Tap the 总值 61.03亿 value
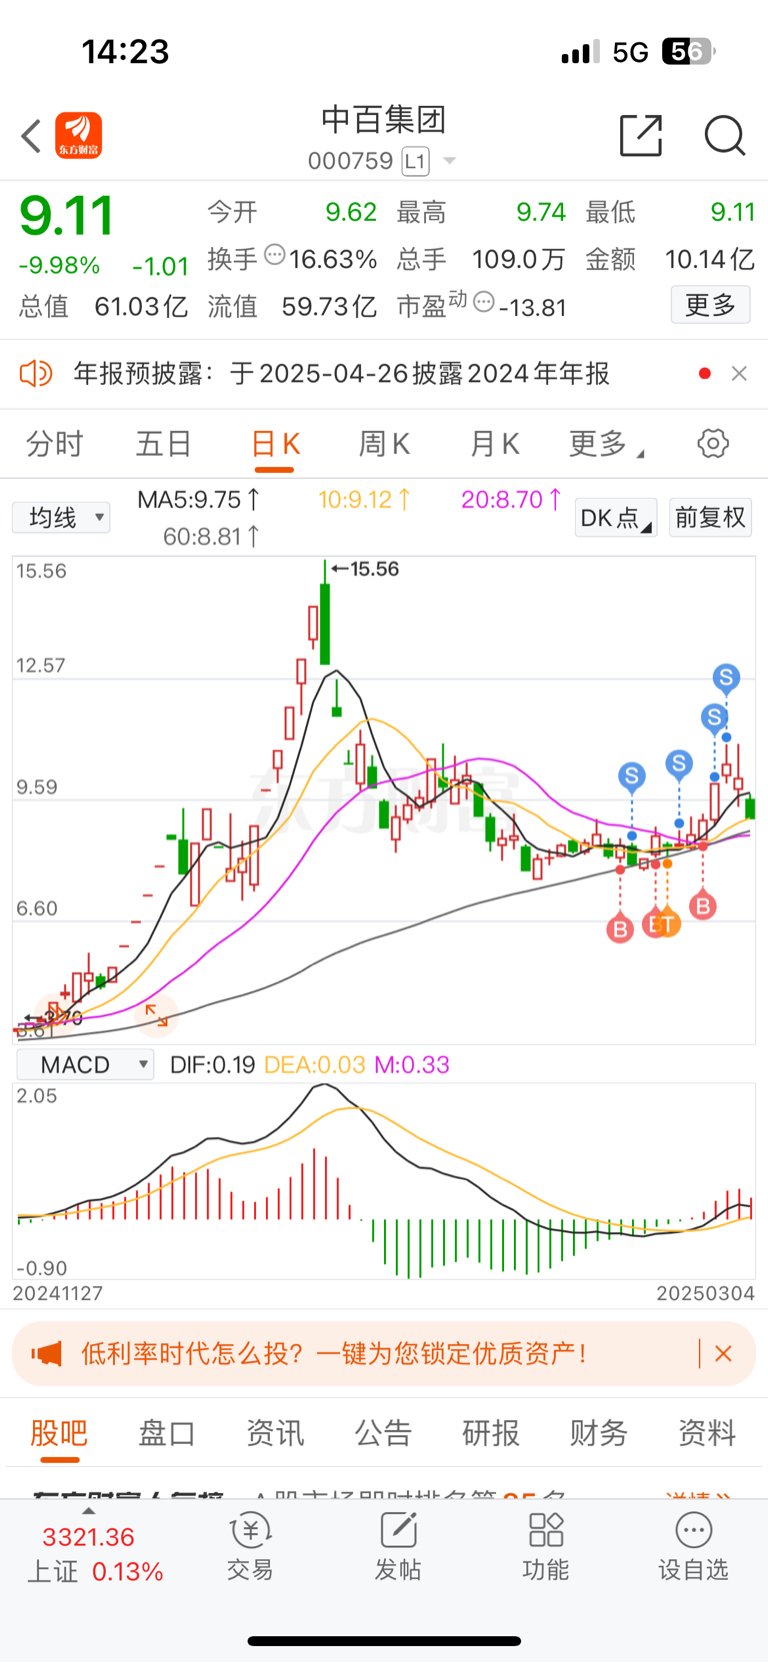Viewport: 768px width, 1663px height. click(103, 306)
